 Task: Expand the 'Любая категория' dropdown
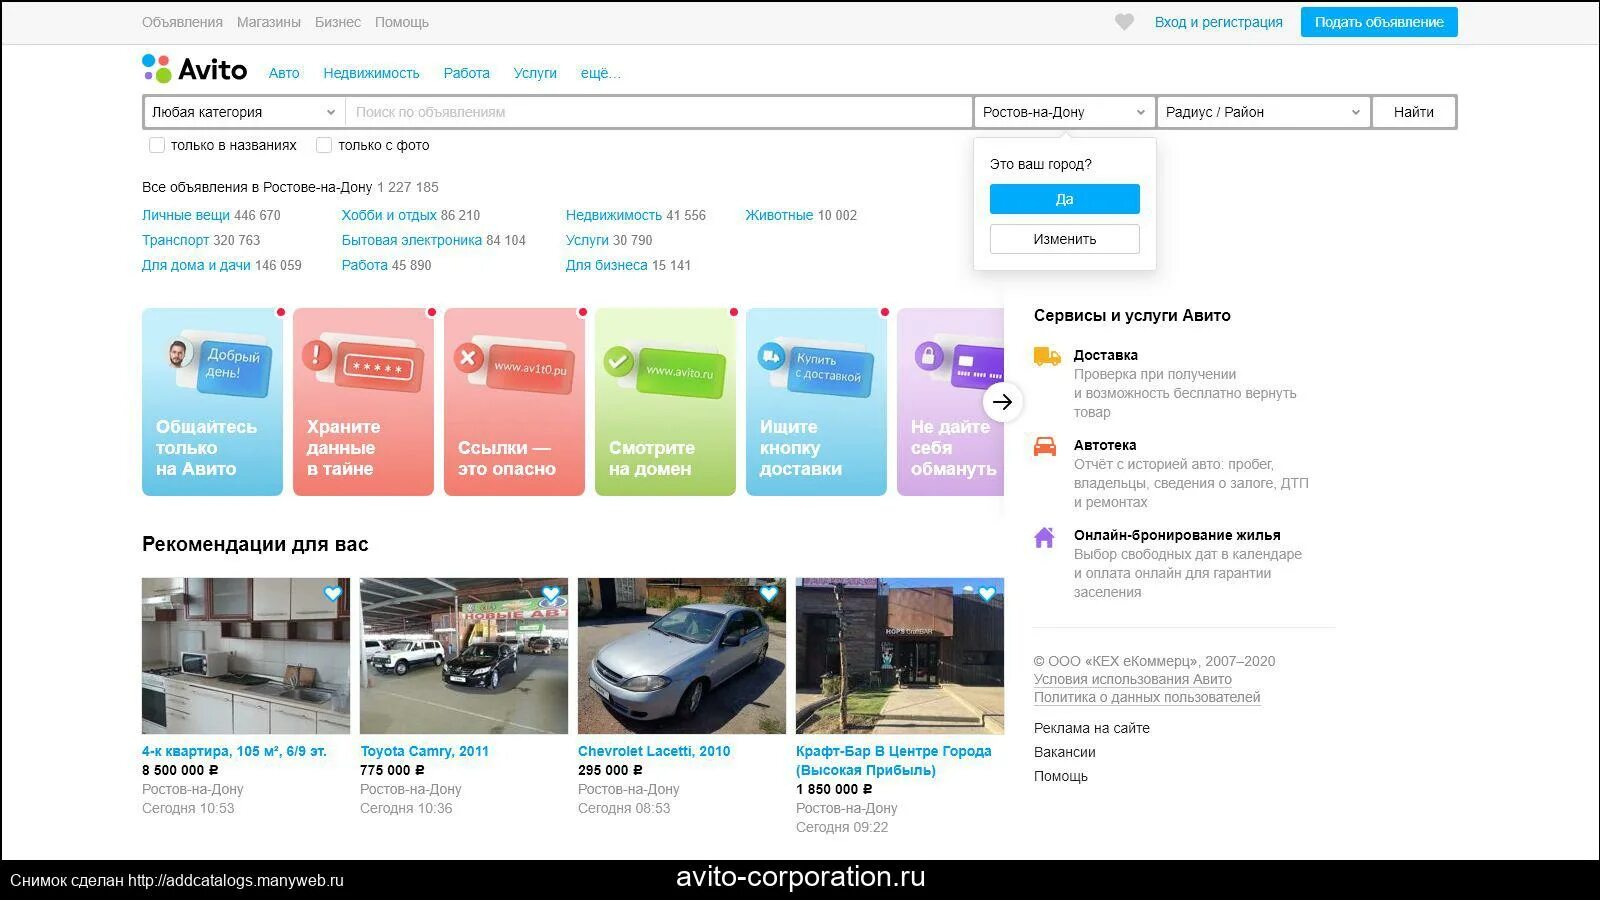(244, 112)
